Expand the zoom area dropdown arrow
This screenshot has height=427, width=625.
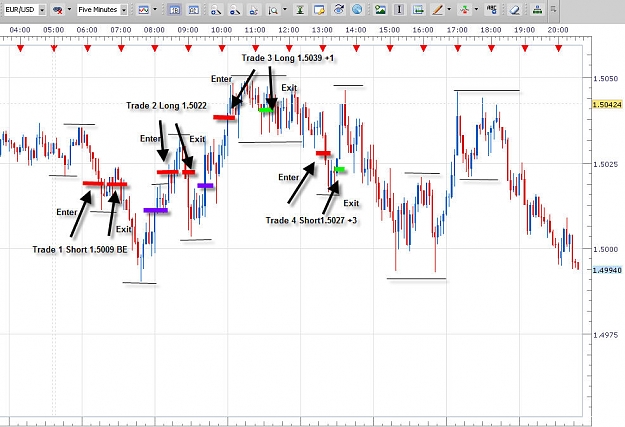(285, 10)
